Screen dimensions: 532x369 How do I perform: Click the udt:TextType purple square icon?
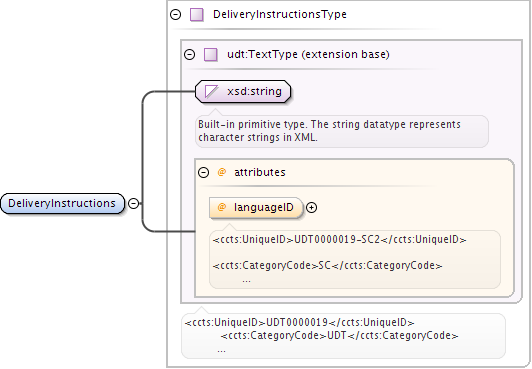pyautogui.click(x=211, y=54)
